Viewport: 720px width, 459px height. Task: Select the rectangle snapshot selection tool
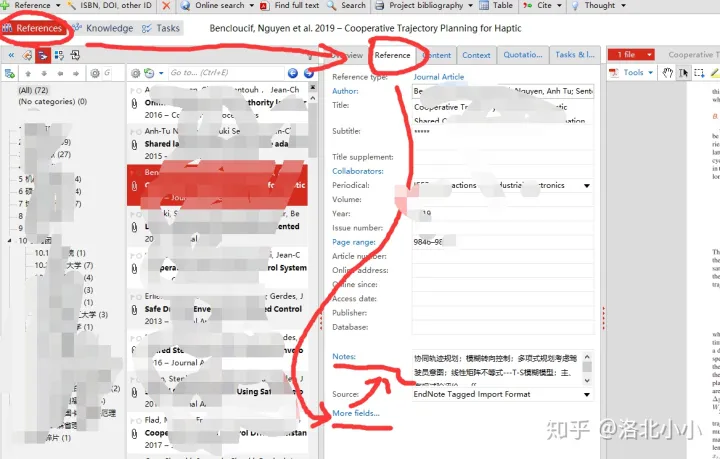[x=699, y=73]
